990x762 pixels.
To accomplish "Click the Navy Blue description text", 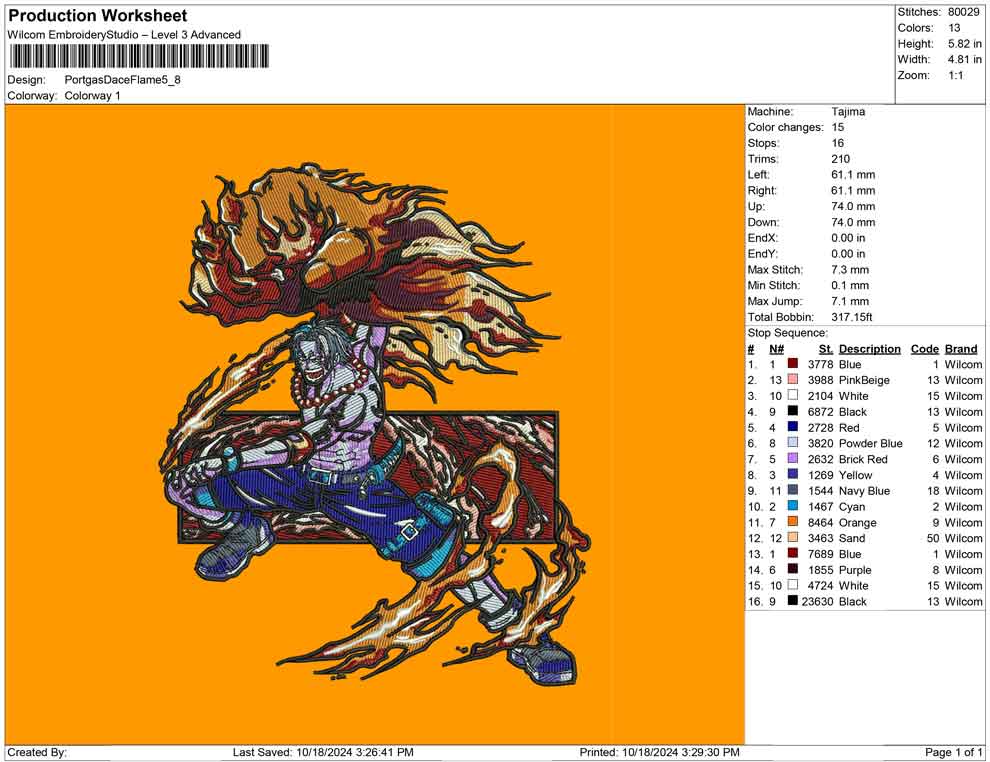I will (x=864, y=491).
